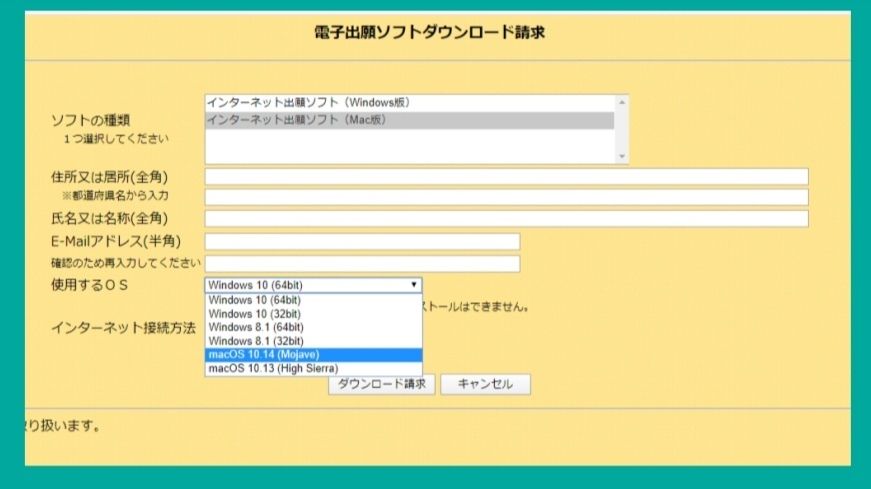This screenshot has width=871, height=489.
Task: Click the E-Mailアドレス input field
Action: pyautogui.click(x=362, y=242)
